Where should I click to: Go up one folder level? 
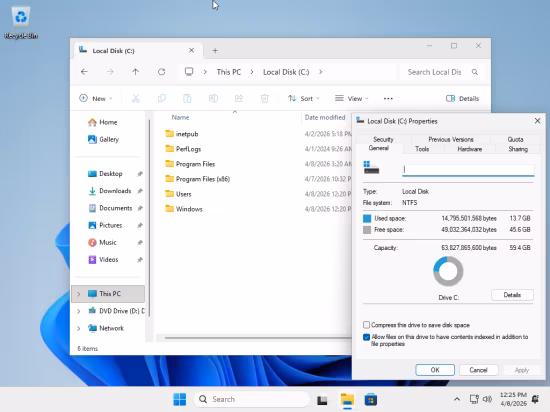click(x=135, y=72)
